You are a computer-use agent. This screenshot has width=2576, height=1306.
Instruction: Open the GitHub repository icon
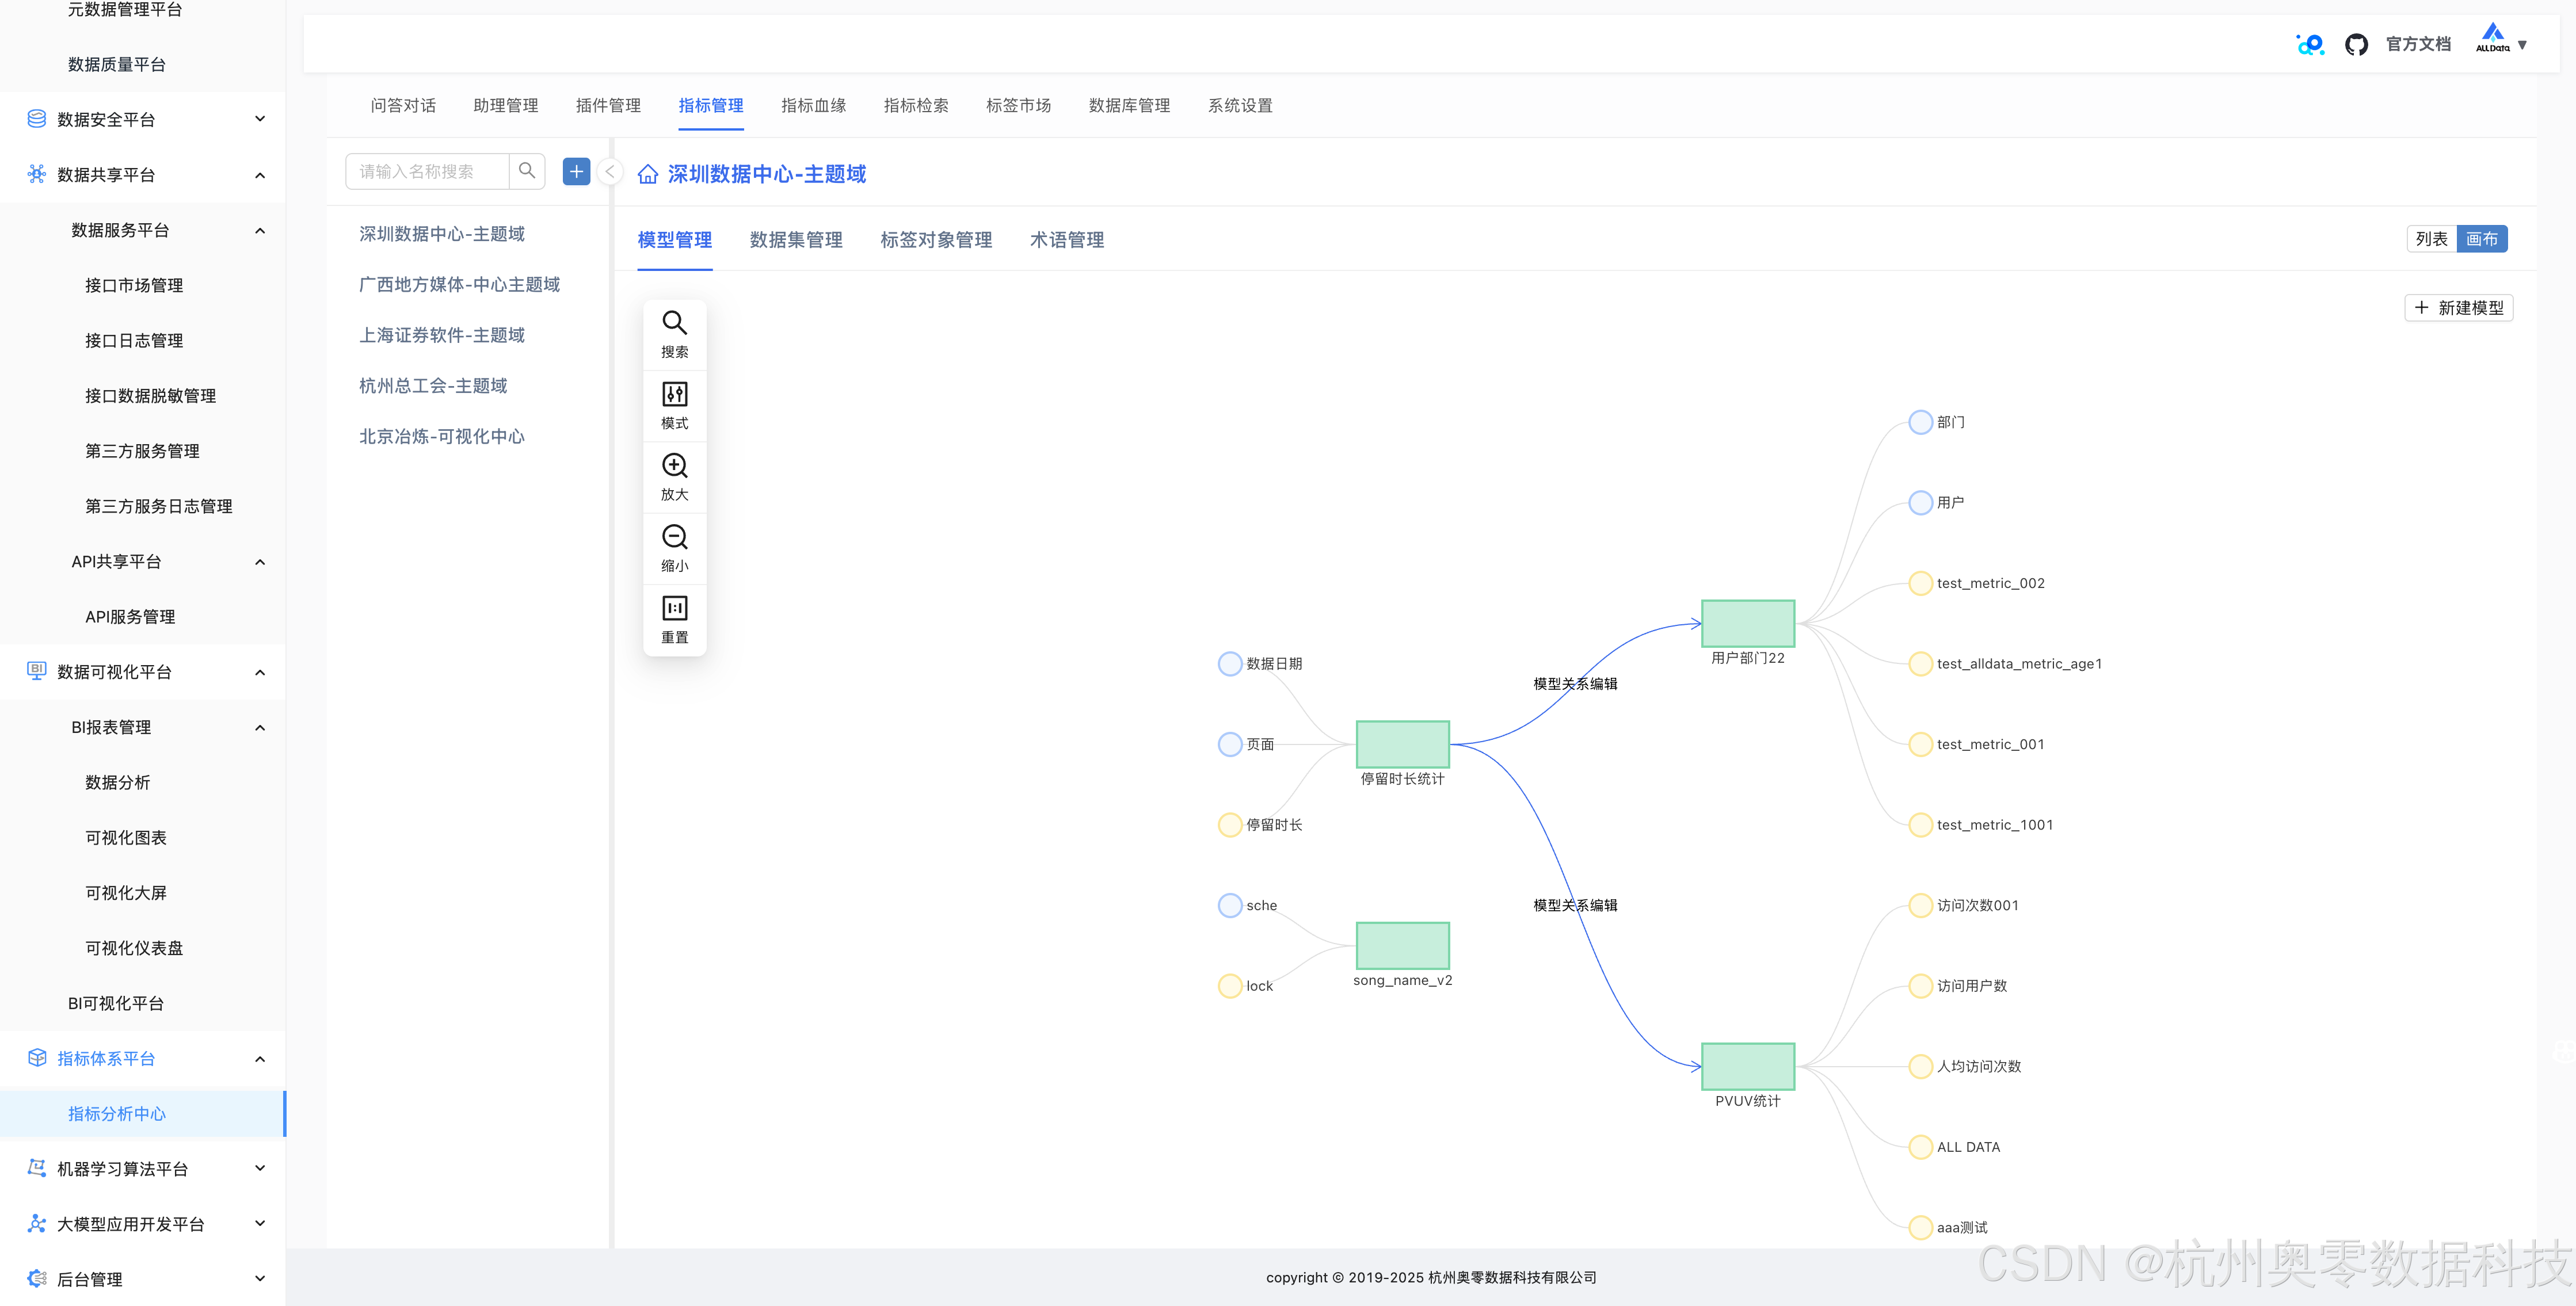click(x=2356, y=44)
